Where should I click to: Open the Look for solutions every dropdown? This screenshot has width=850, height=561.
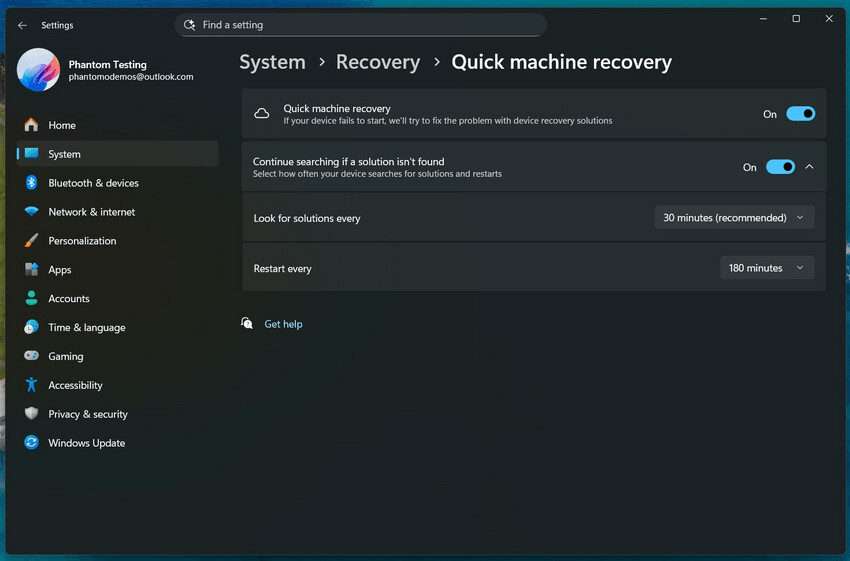(734, 218)
